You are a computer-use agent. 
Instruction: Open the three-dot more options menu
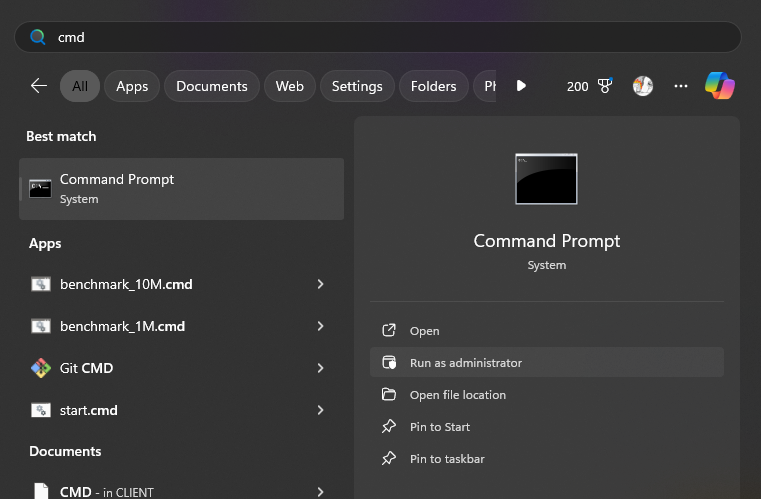[x=681, y=86]
